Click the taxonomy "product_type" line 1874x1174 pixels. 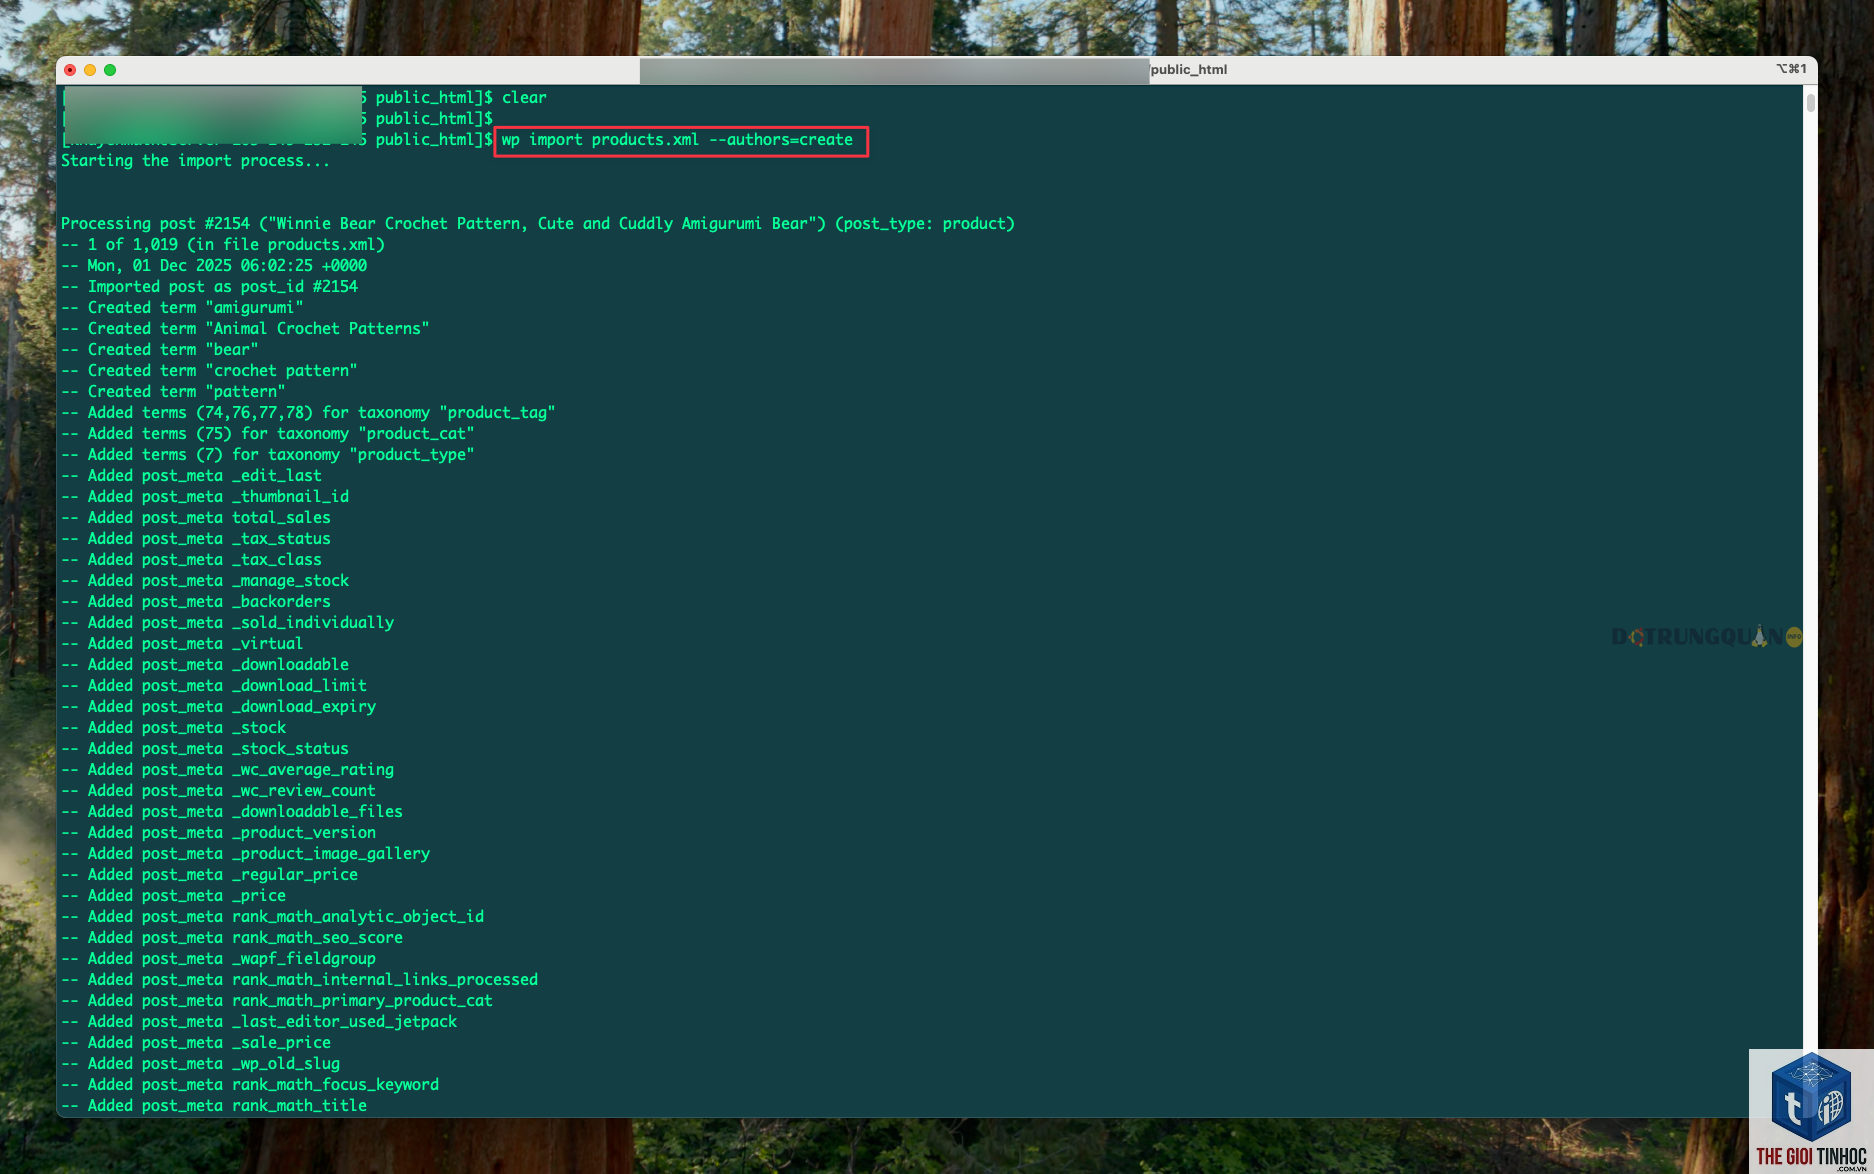pos(268,455)
